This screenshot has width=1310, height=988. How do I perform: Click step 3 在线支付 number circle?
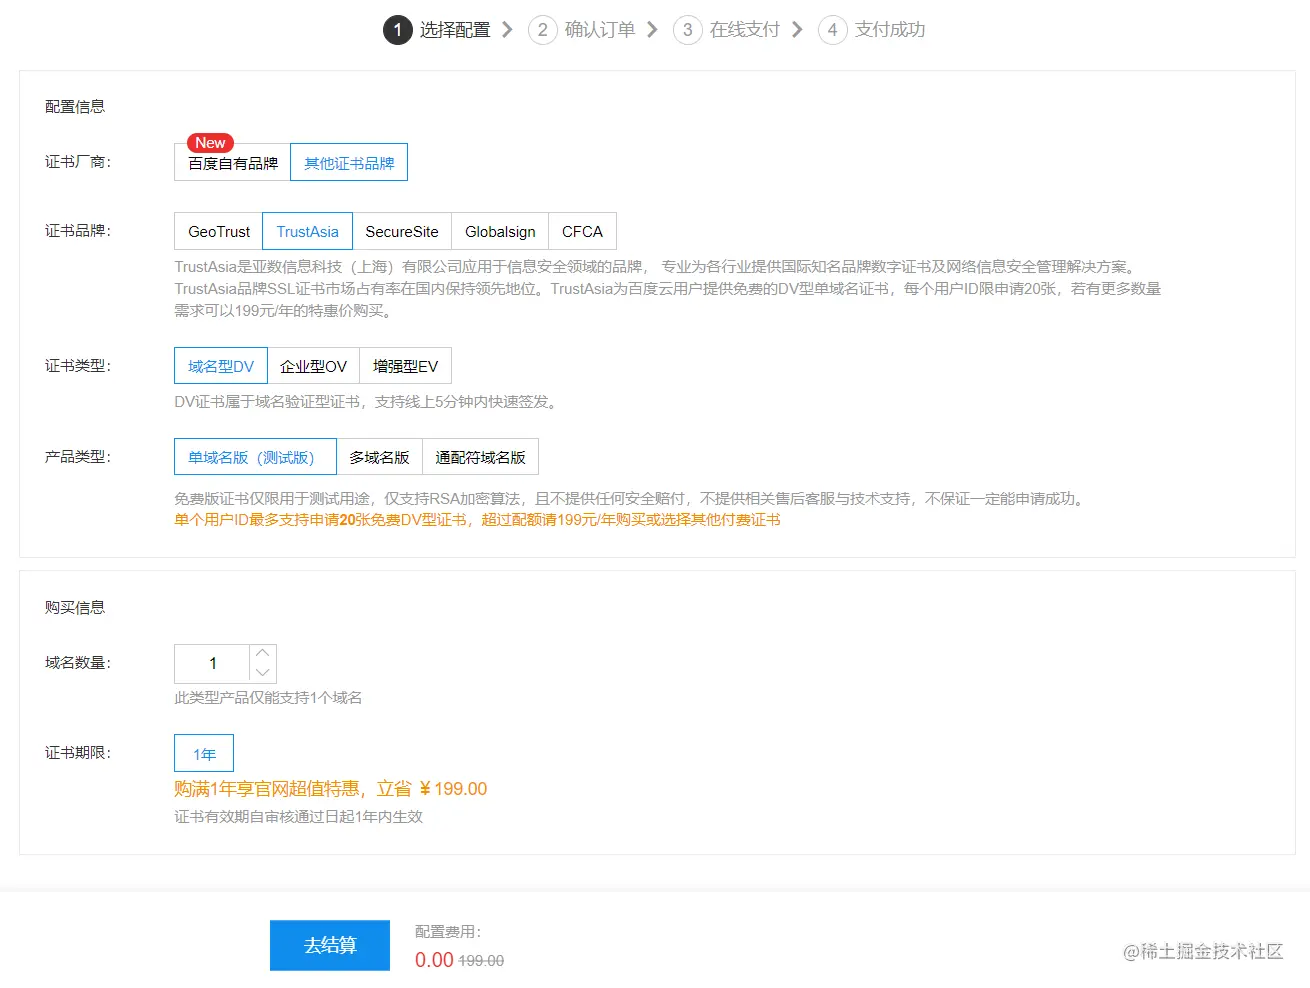point(687,30)
